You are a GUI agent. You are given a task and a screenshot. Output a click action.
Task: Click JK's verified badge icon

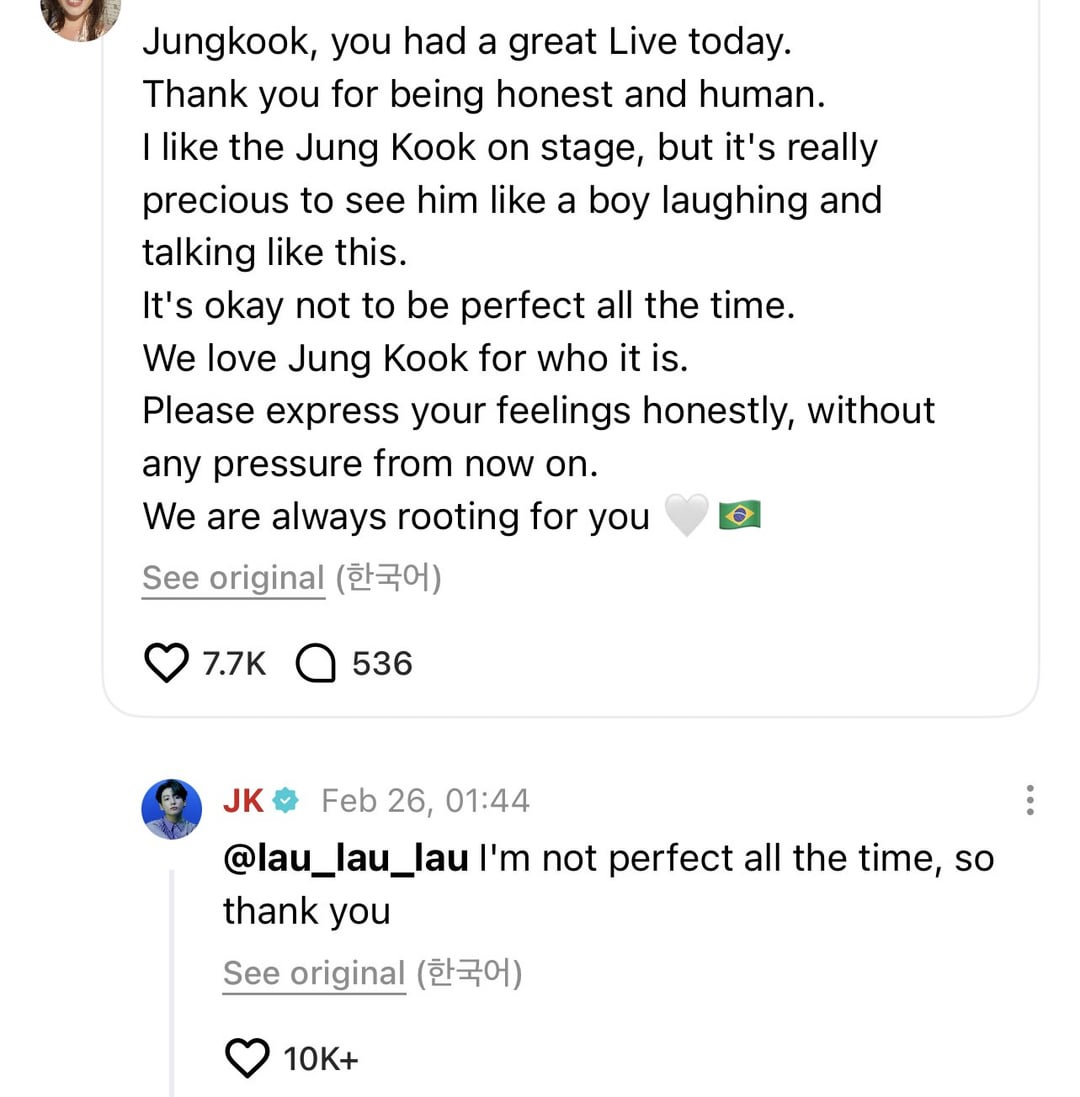pos(286,800)
